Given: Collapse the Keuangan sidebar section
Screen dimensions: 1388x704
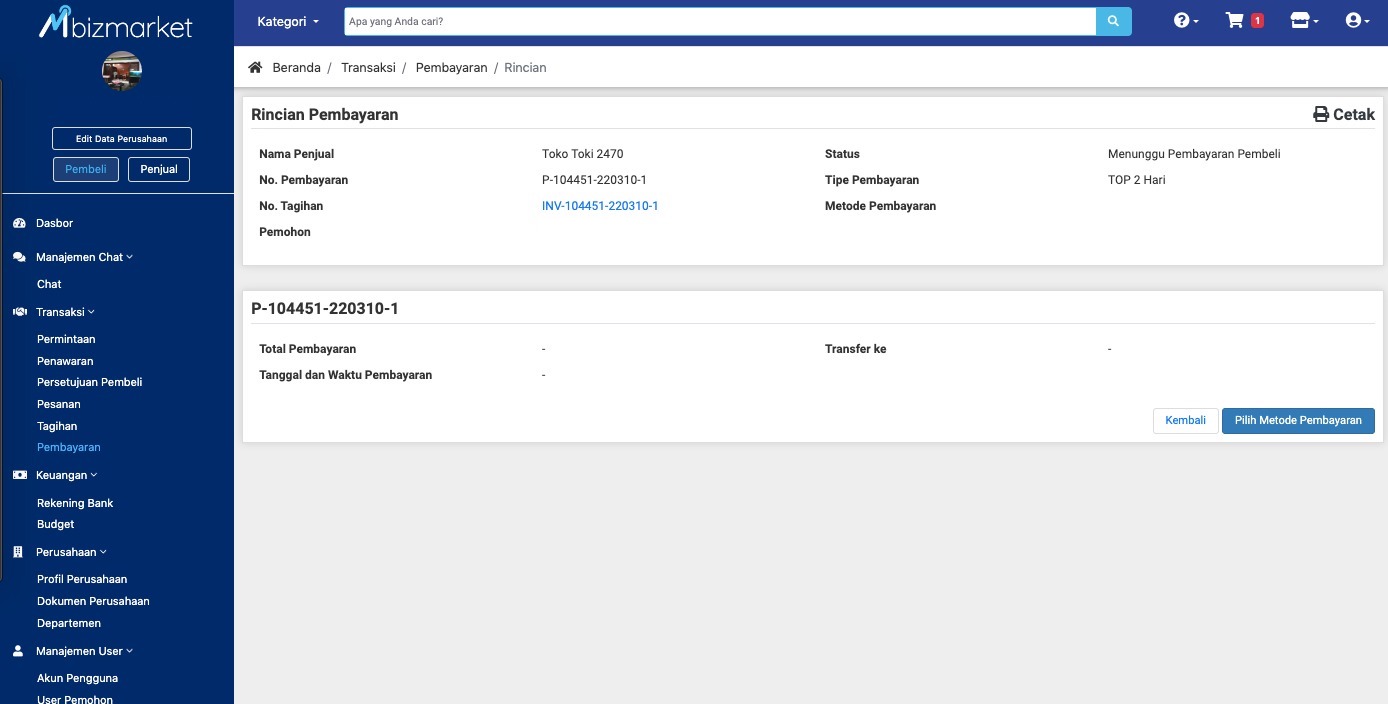Looking at the screenshot, I should [x=66, y=475].
